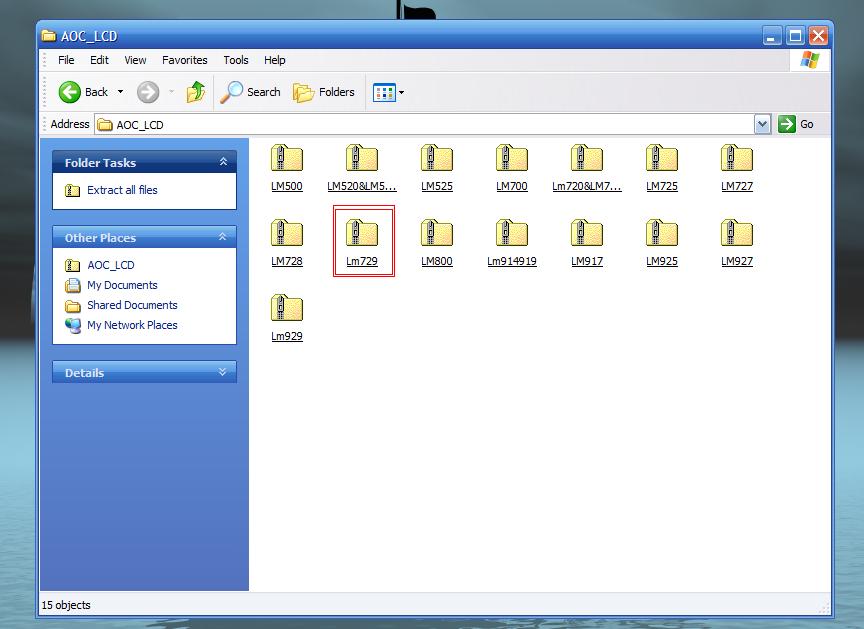Click the AOC_LCD title bar folder icon
This screenshot has width=864, height=629.
click(49, 36)
